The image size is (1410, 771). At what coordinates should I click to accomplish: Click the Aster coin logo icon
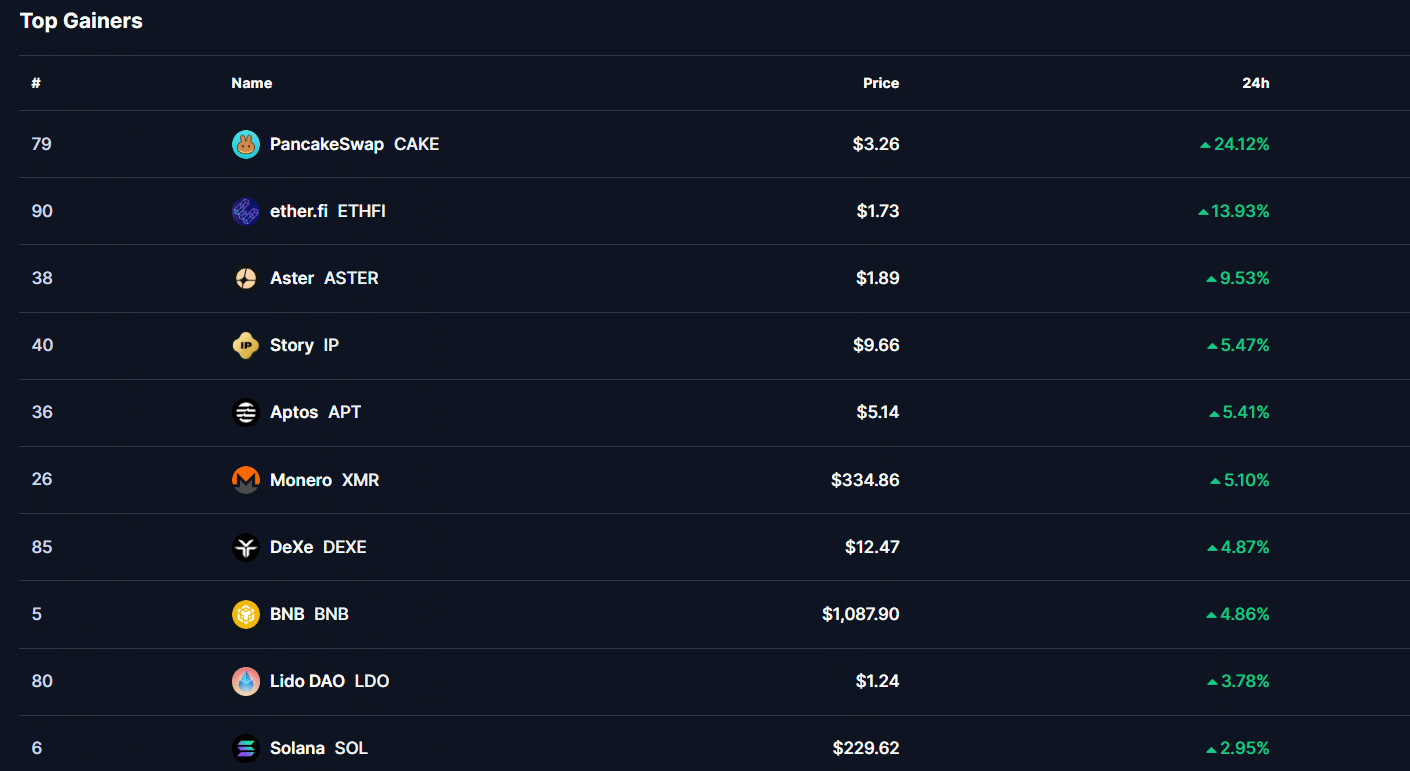[x=246, y=278]
